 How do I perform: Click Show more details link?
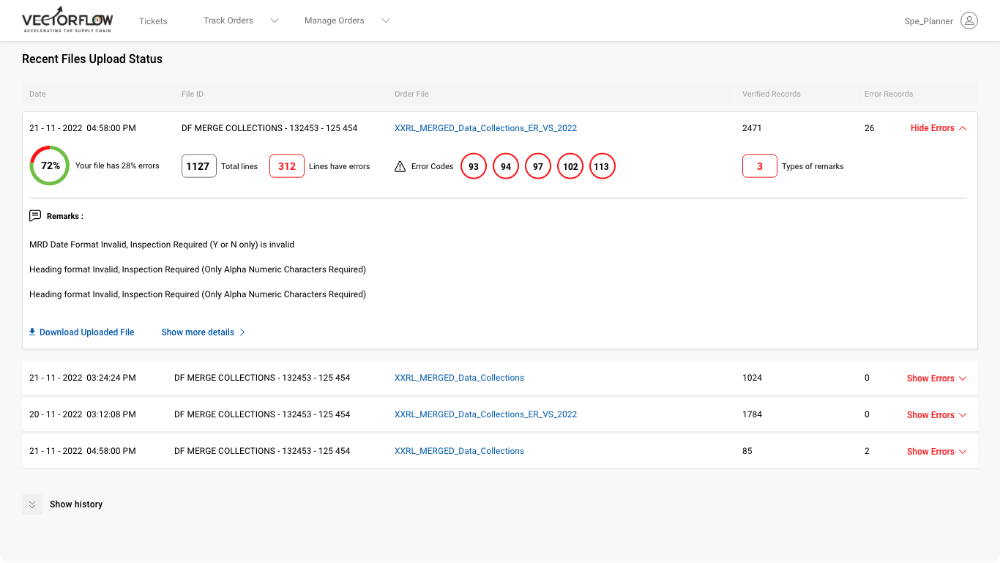(x=203, y=332)
